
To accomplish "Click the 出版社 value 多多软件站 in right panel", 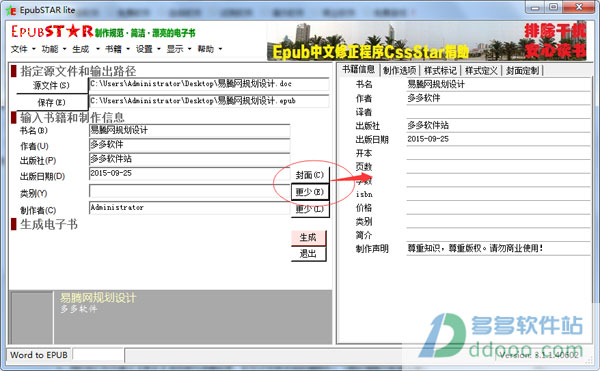I will tap(498, 126).
